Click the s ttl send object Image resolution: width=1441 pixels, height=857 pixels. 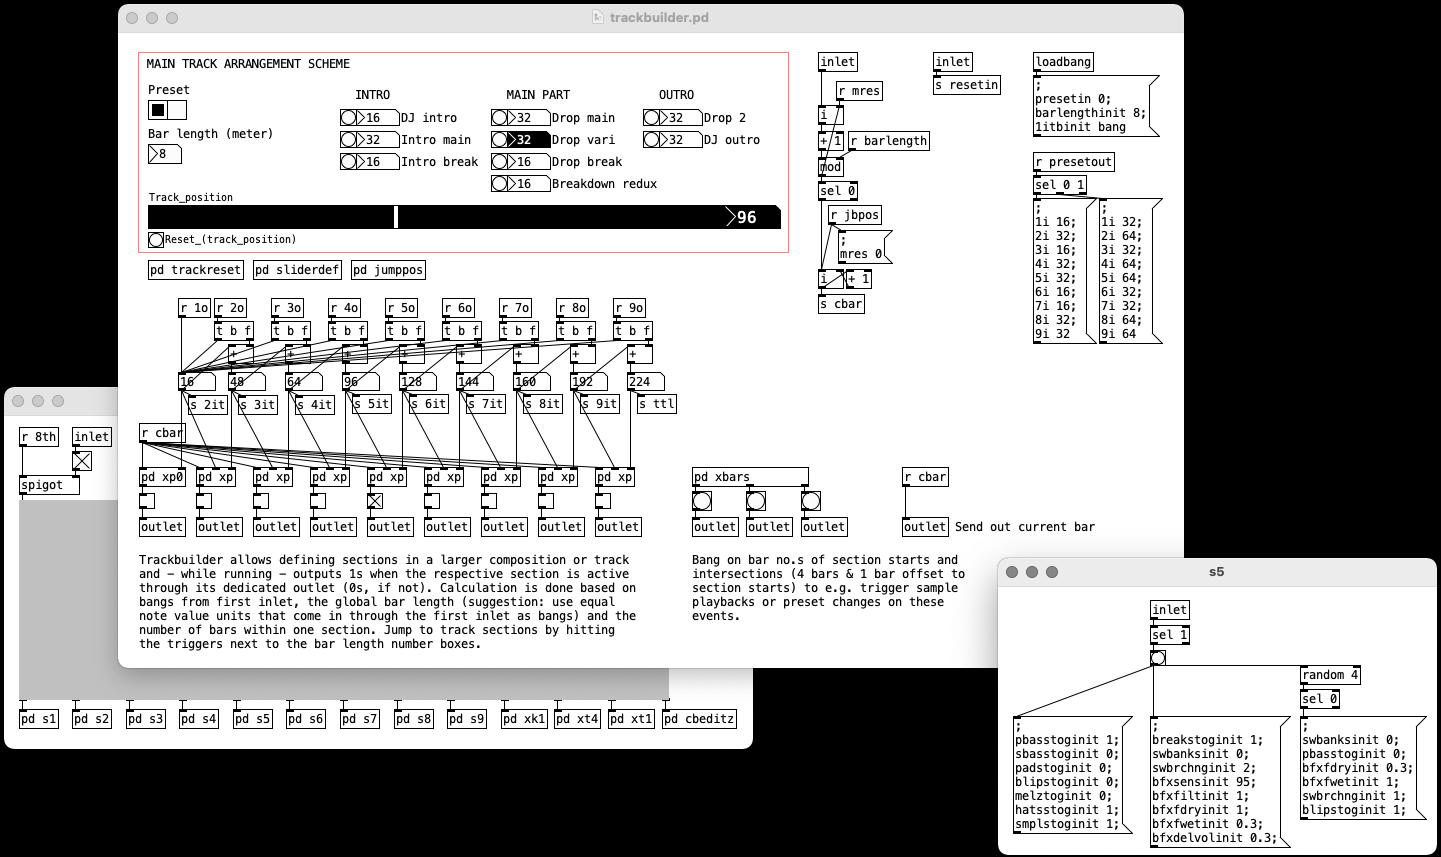click(x=657, y=404)
